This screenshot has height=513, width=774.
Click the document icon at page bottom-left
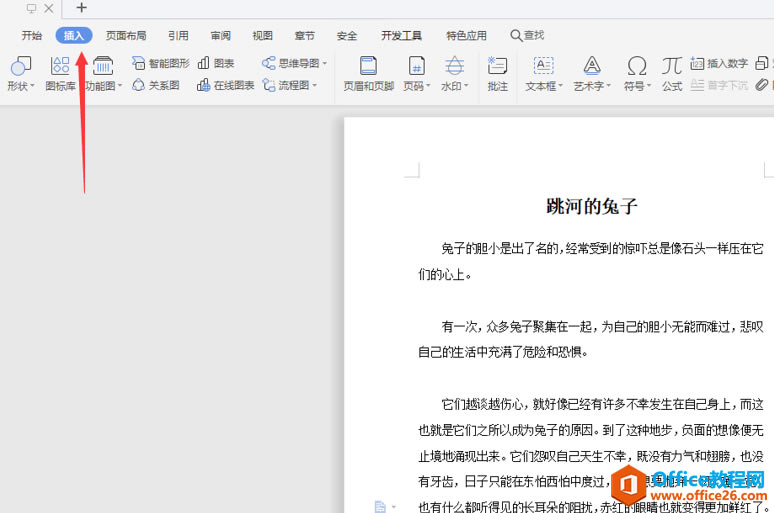point(380,506)
